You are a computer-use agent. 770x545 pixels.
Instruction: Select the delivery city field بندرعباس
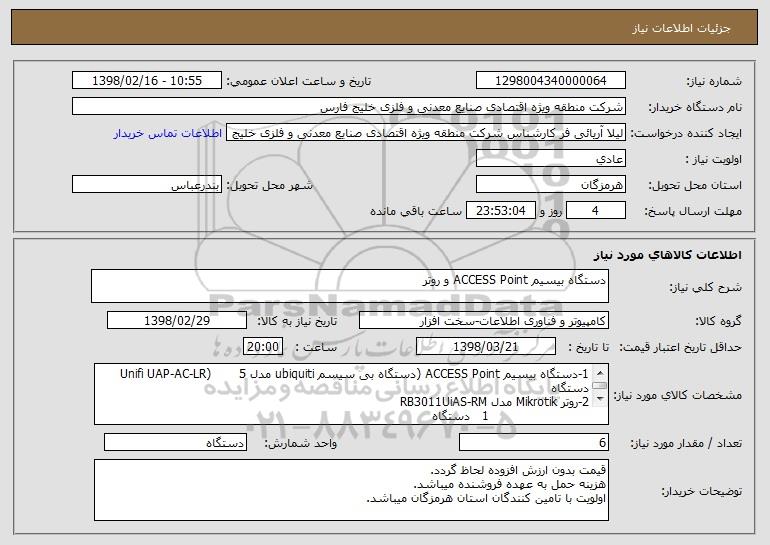coord(147,185)
